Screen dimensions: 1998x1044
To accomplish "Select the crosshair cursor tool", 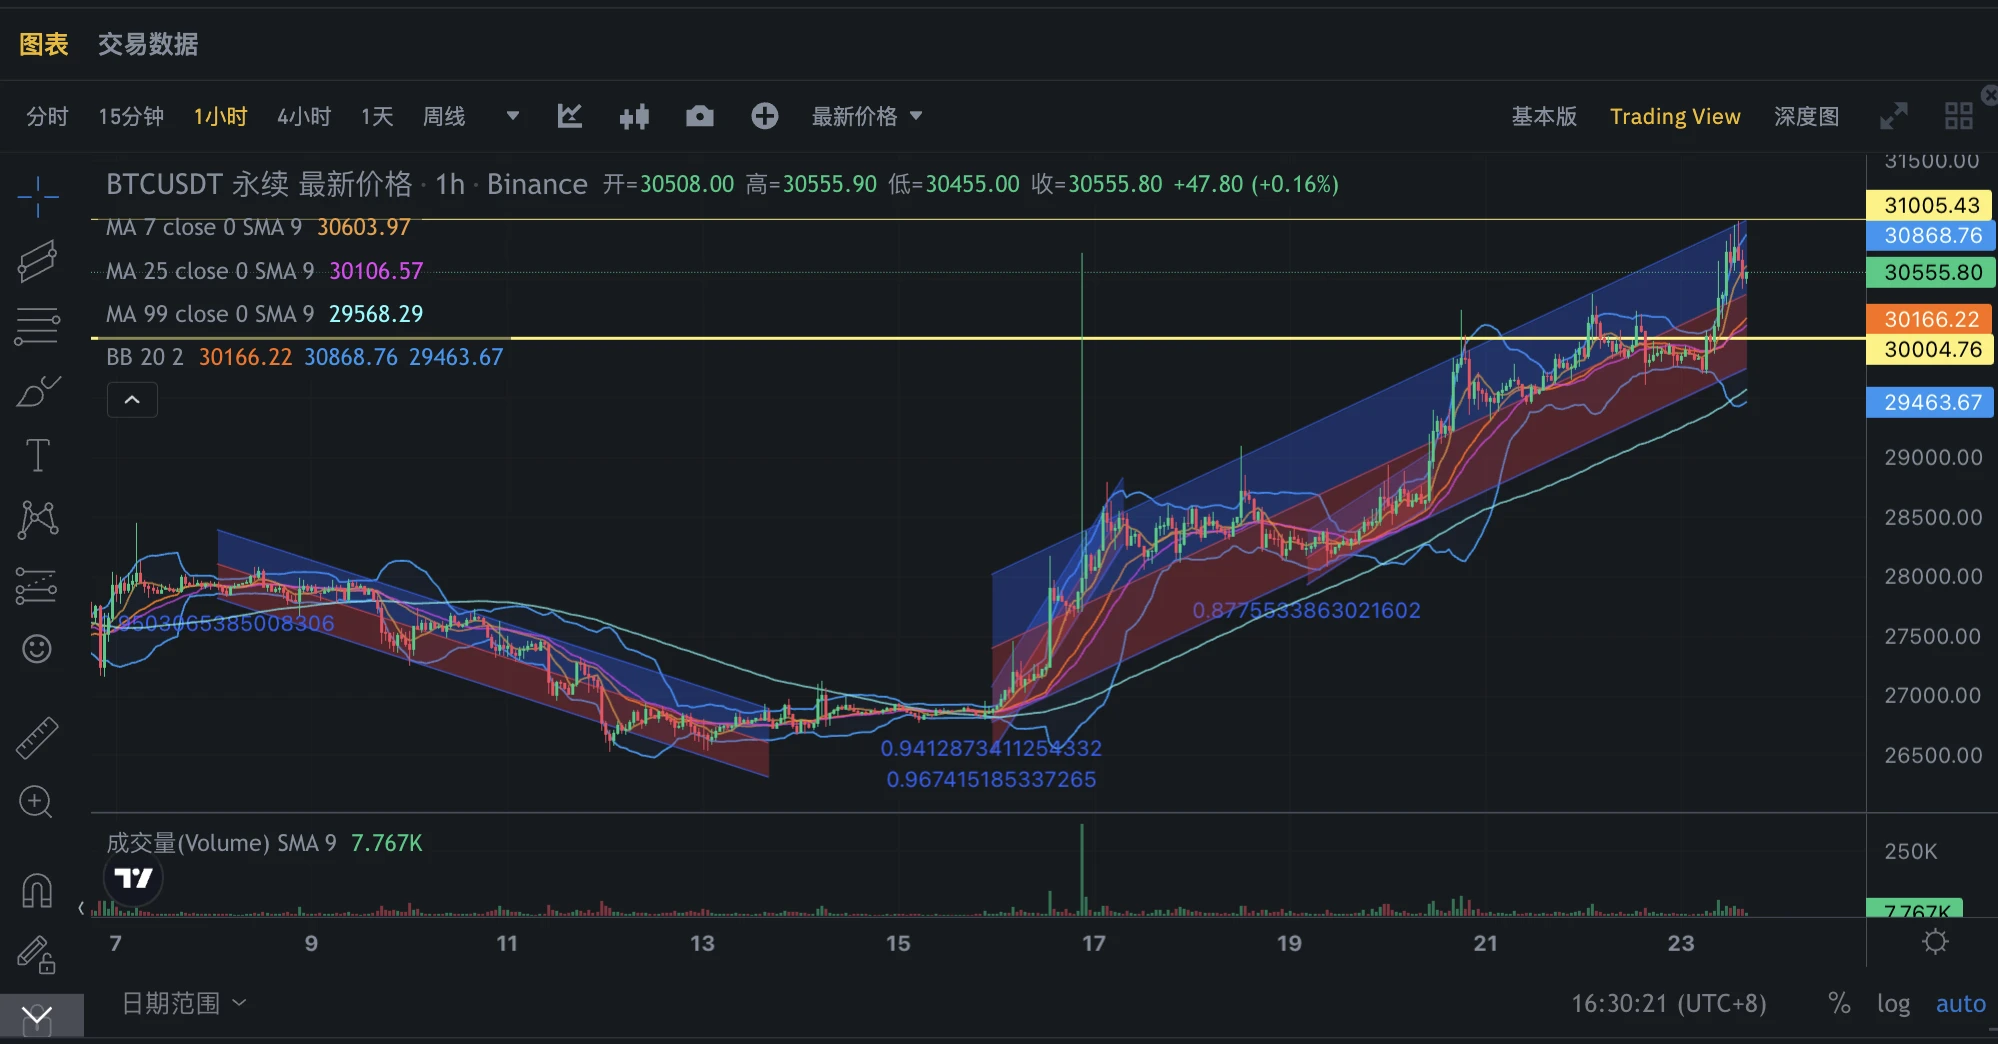I will tap(37, 196).
